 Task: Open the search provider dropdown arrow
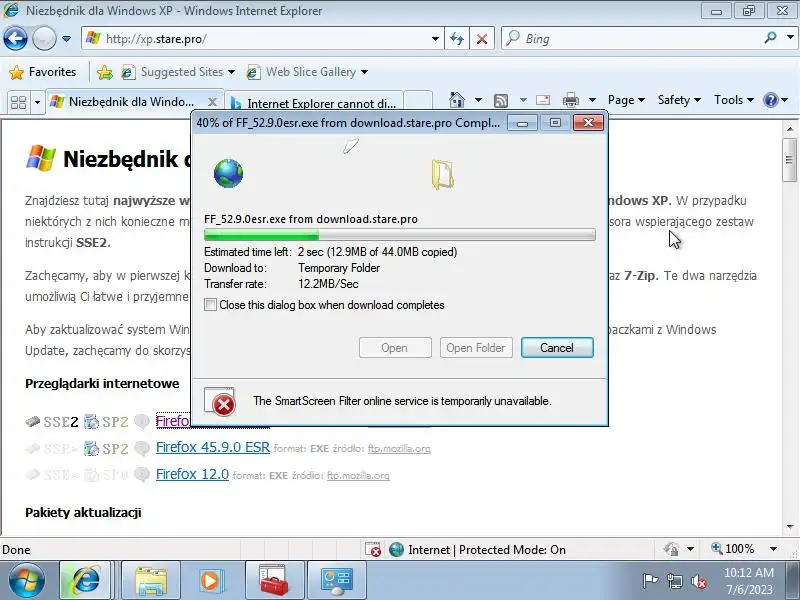click(x=790, y=37)
